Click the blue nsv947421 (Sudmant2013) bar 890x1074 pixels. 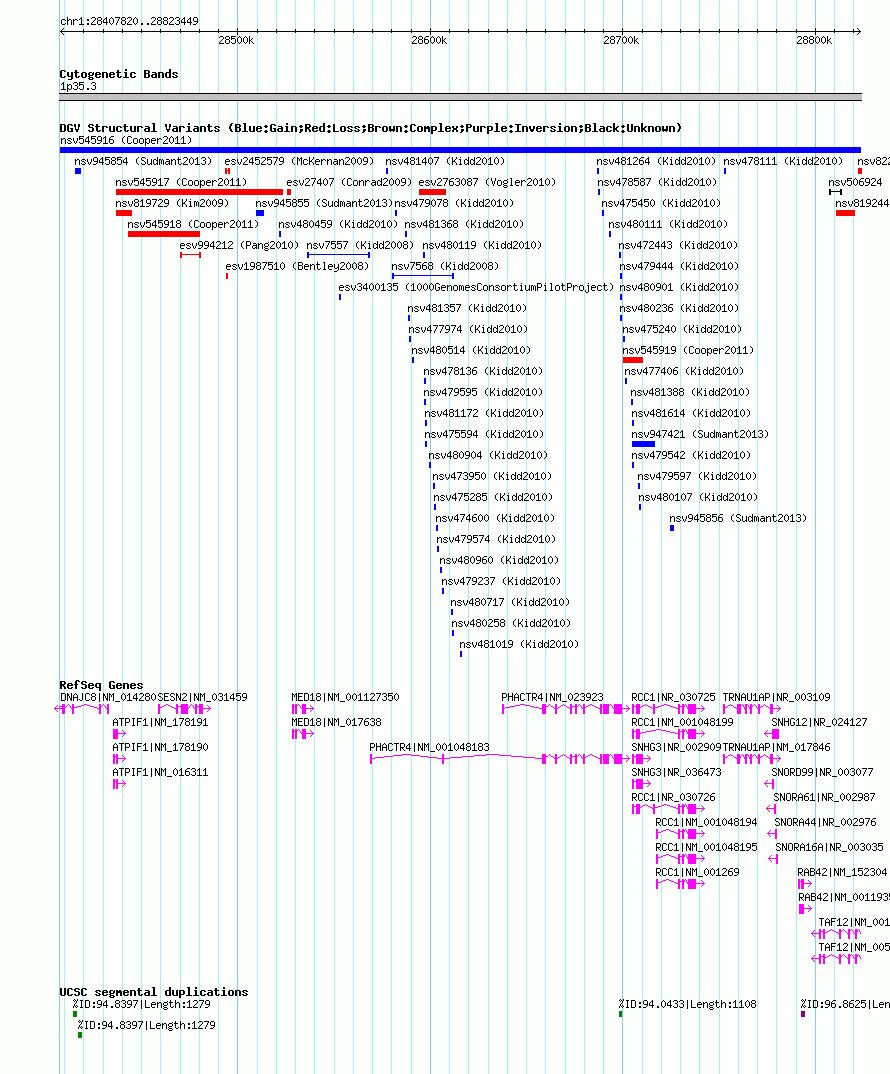643,445
